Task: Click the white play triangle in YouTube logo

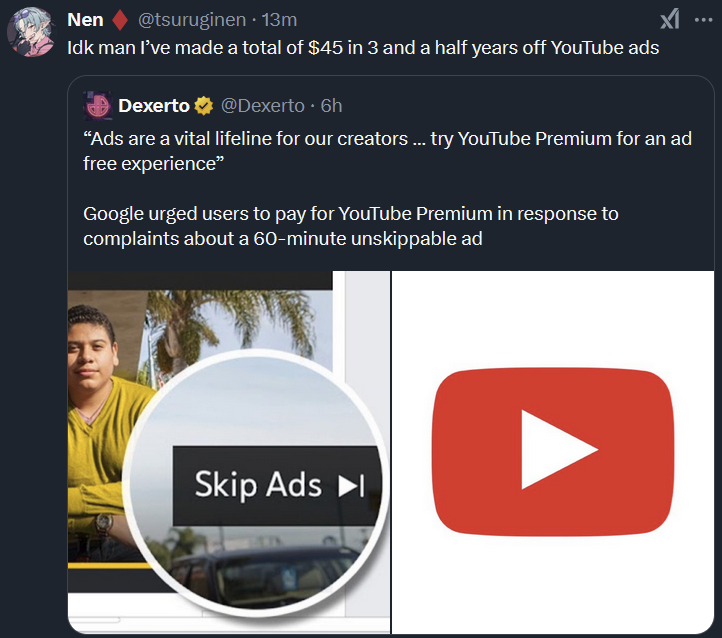Action: click(558, 450)
